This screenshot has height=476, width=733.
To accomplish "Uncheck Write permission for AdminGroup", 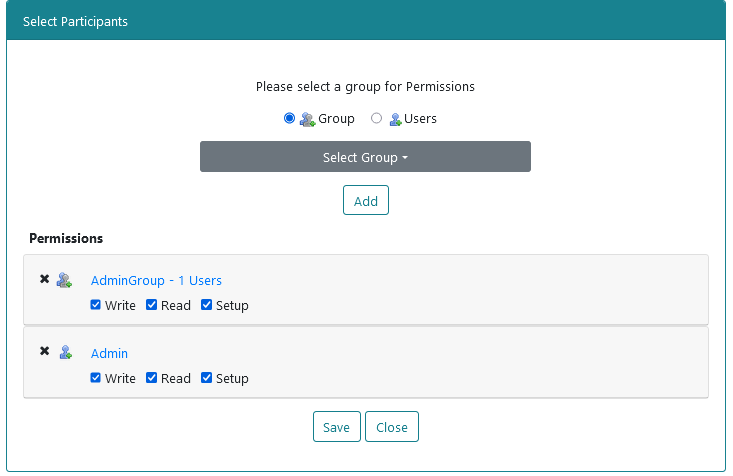I will pyautogui.click(x=95, y=305).
